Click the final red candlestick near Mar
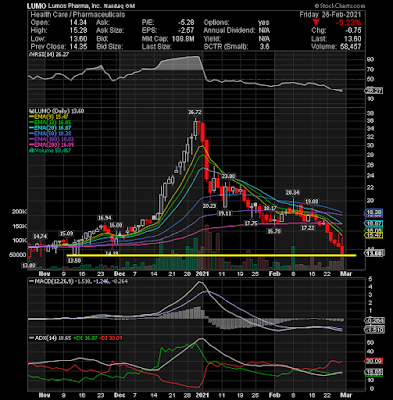Viewport: 393px width, 400px height. point(342,250)
